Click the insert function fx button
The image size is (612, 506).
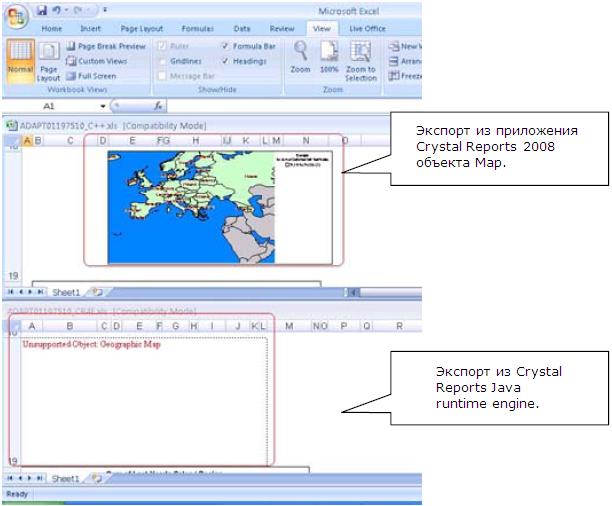(x=158, y=105)
